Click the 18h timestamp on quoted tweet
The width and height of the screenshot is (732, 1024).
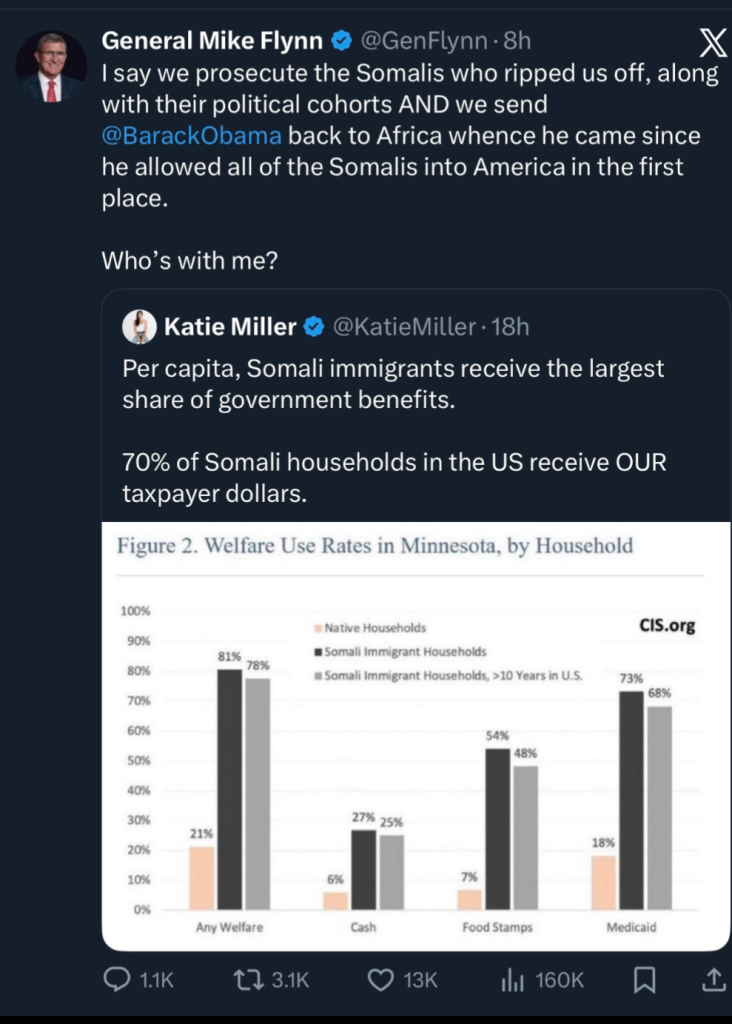coord(508,326)
